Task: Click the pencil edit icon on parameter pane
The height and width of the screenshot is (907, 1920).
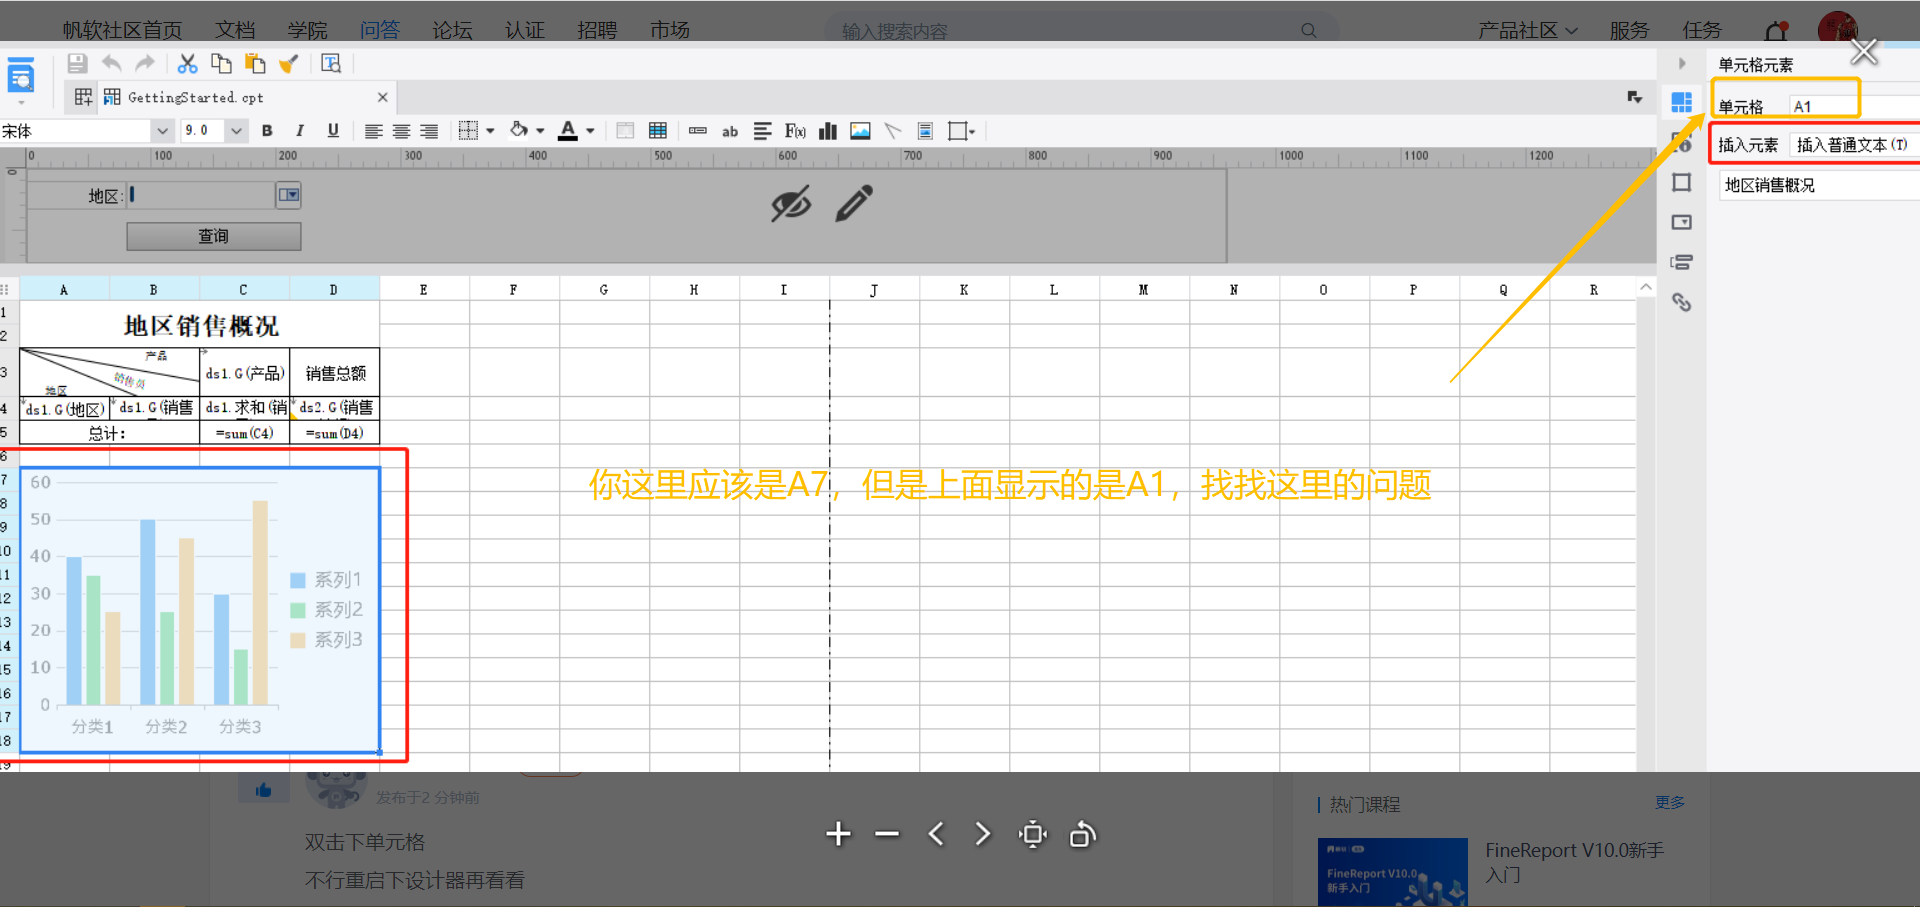Action: pyautogui.click(x=854, y=203)
